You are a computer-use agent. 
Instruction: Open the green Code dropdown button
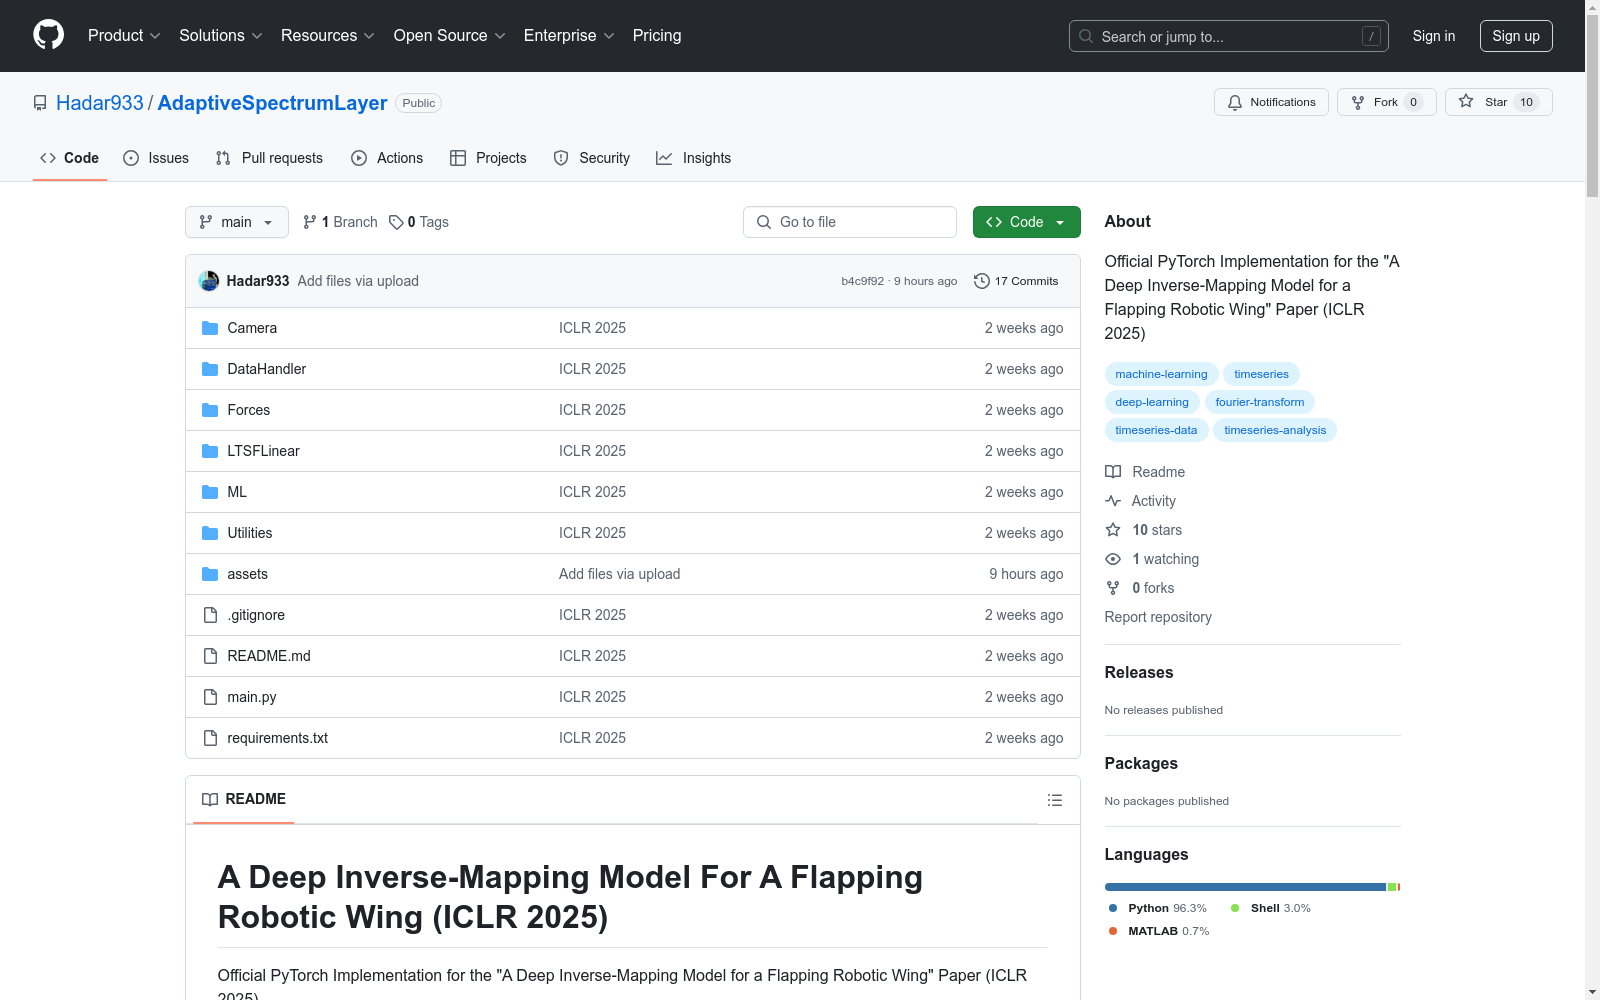1027,222
